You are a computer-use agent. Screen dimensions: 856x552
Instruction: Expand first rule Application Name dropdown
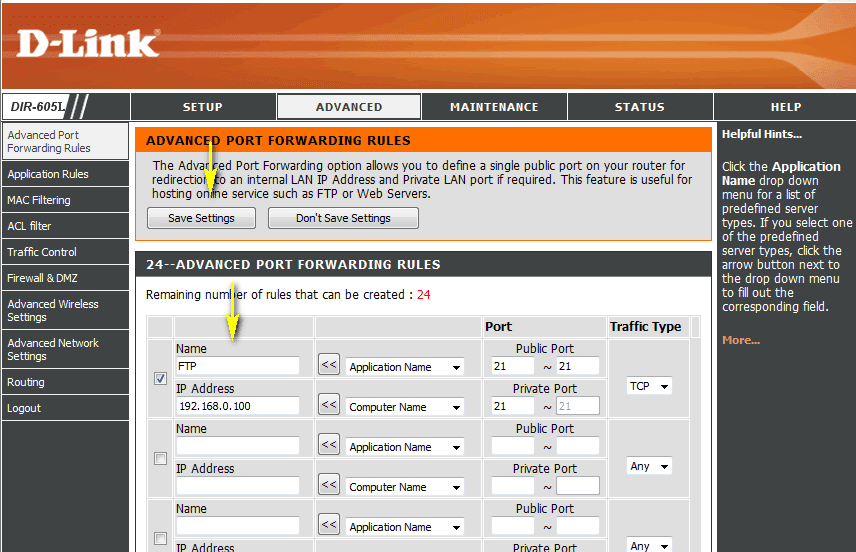point(405,367)
